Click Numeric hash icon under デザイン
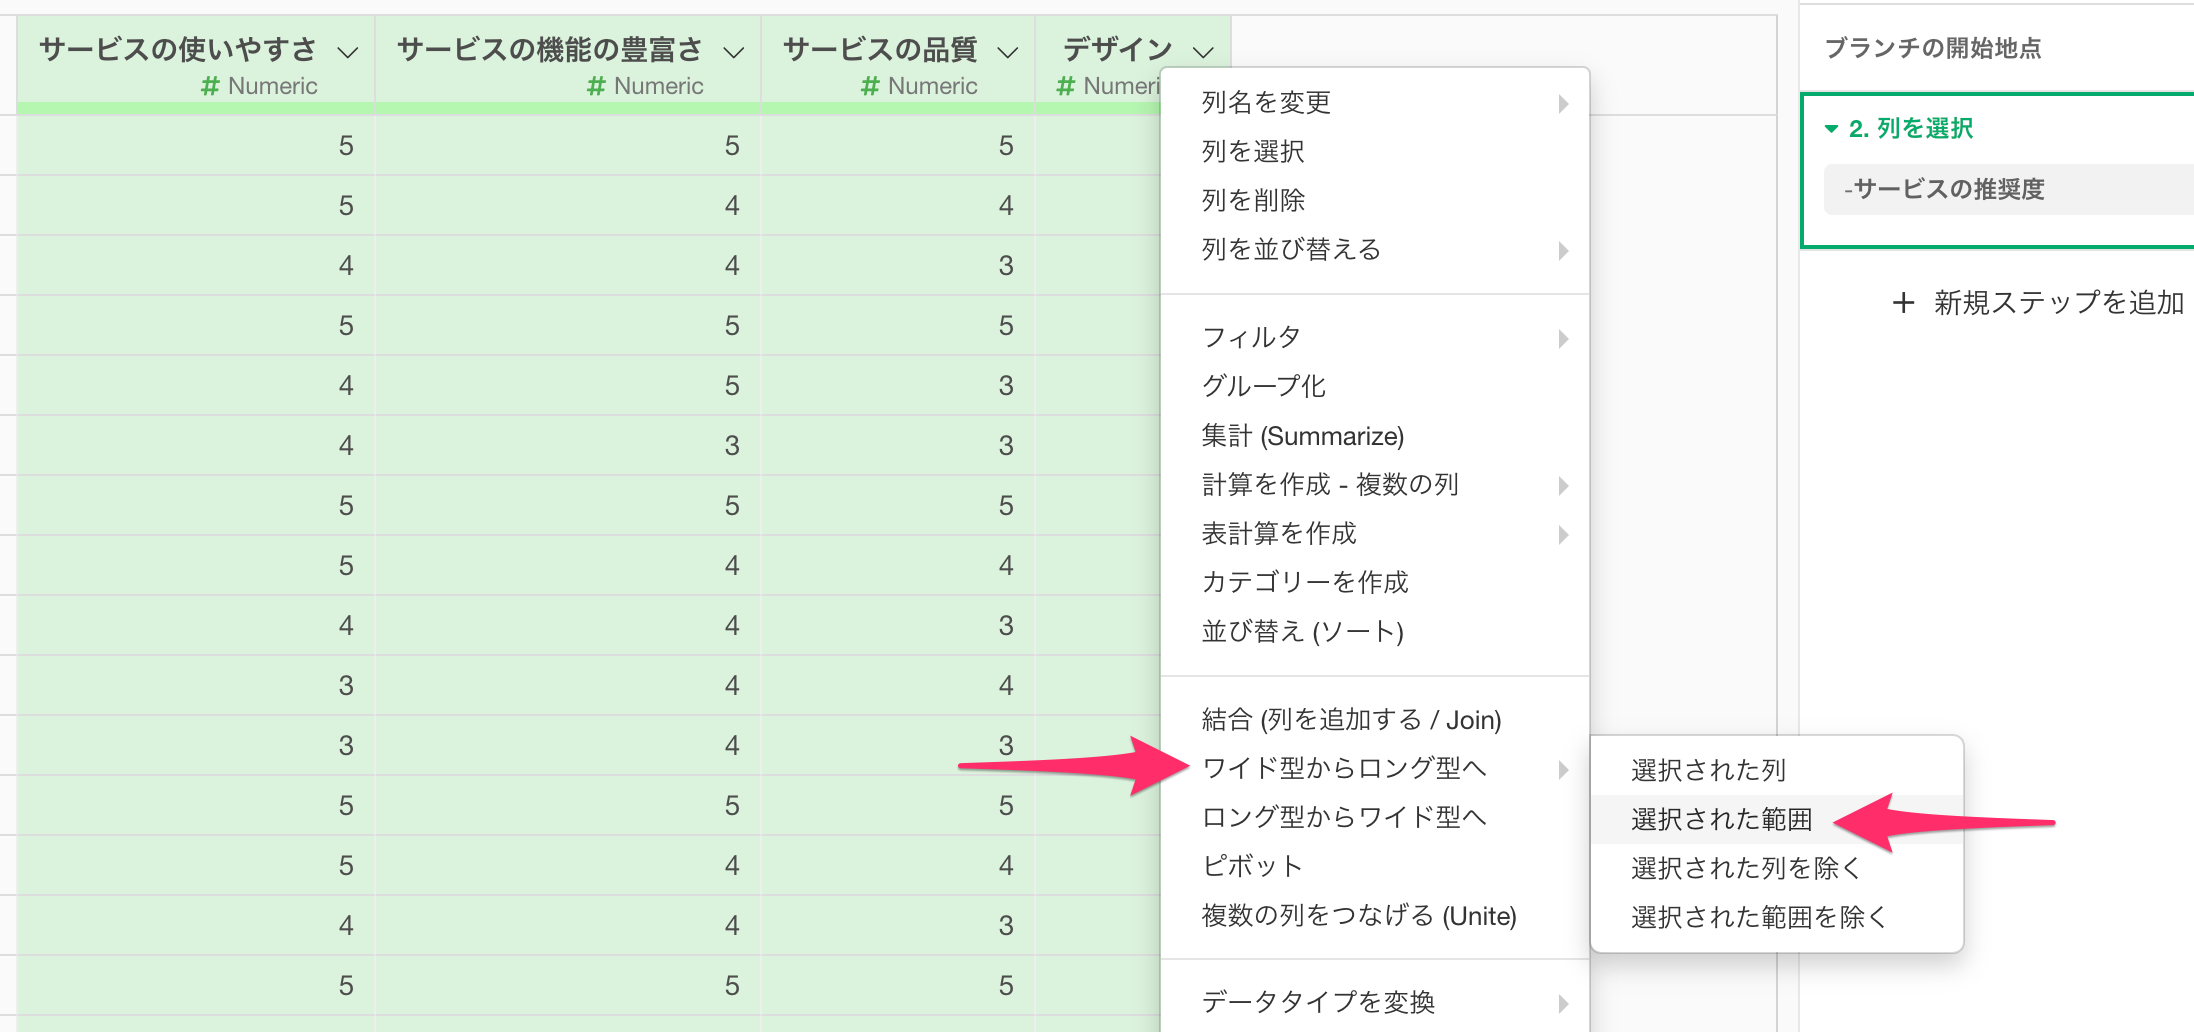 click(1065, 86)
